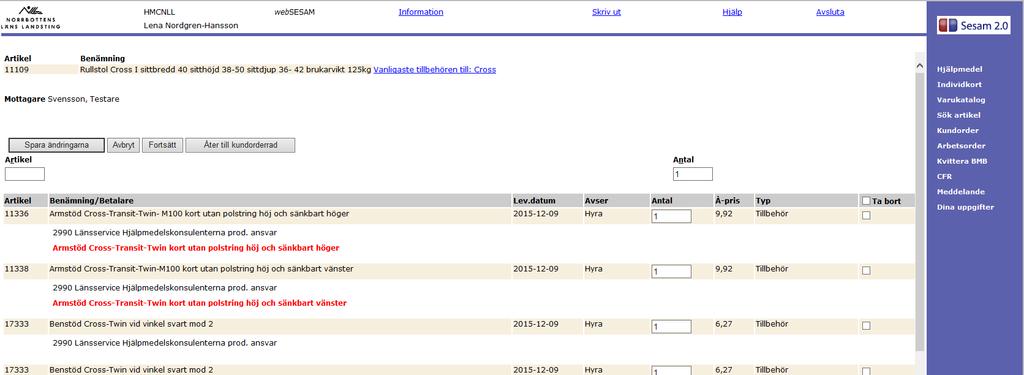Viewport: 1024px width, 375px height.
Task: Click red text ending 'sänkbart höger'
Action: click(x=196, y=248)
